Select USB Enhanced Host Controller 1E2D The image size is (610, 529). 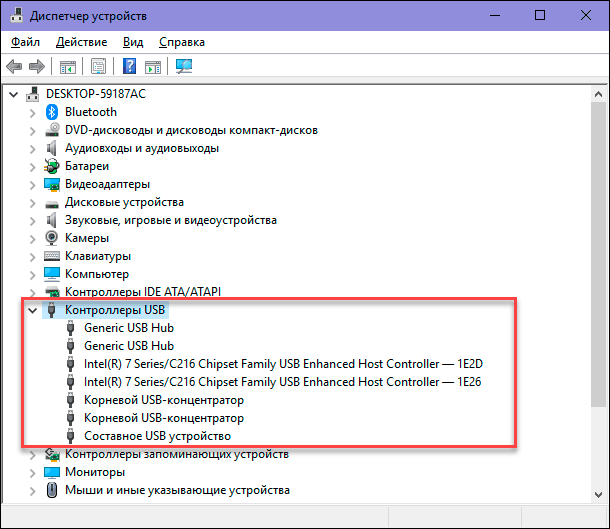tap(283, 364)
